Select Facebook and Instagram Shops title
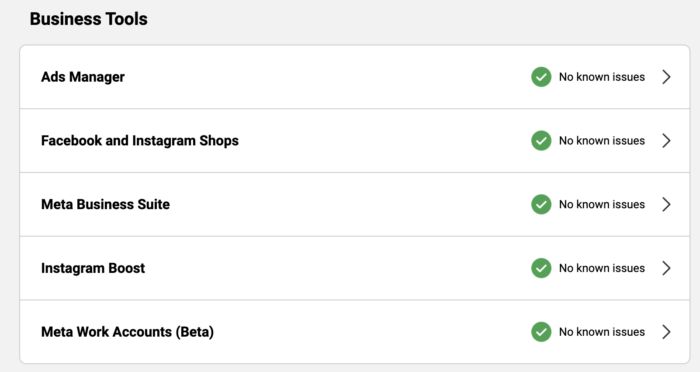The image size is (700, 372). (x=140, y=141)
